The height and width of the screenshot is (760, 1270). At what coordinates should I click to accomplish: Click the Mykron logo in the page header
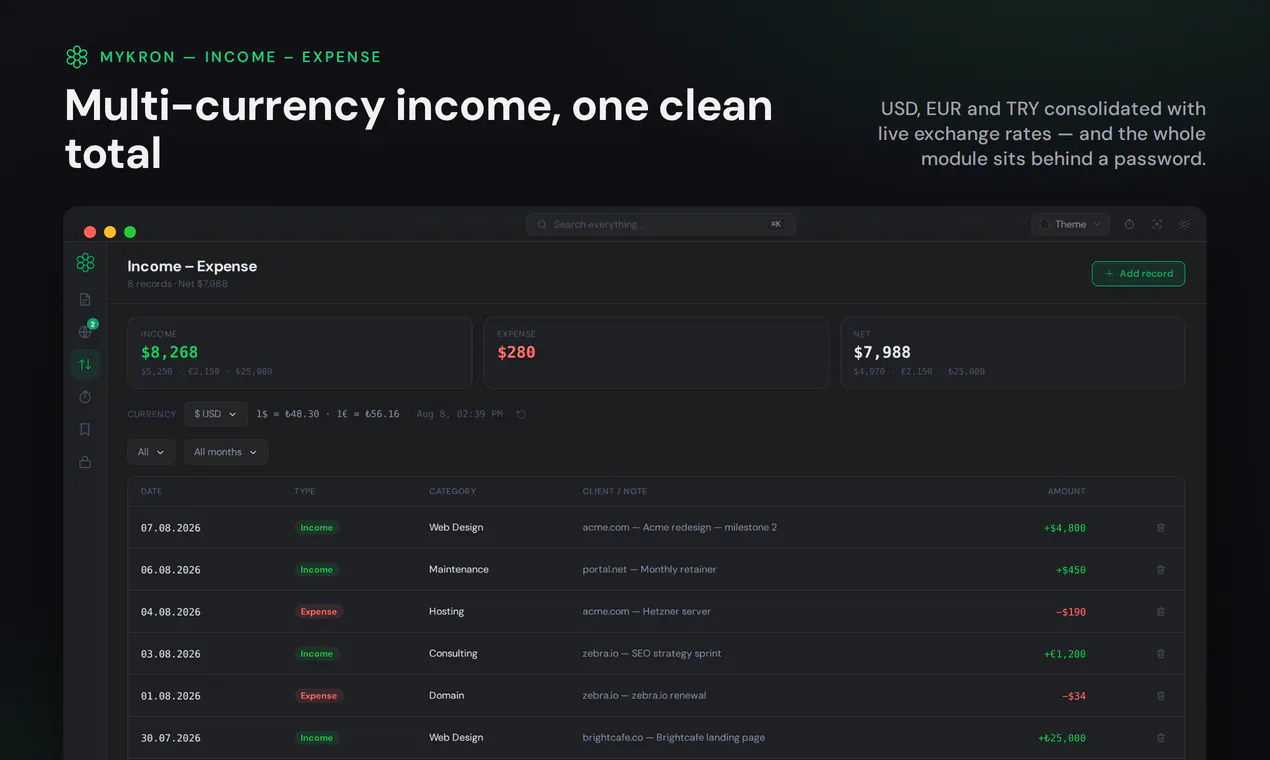pyautogui.click(x=77, y=57)
